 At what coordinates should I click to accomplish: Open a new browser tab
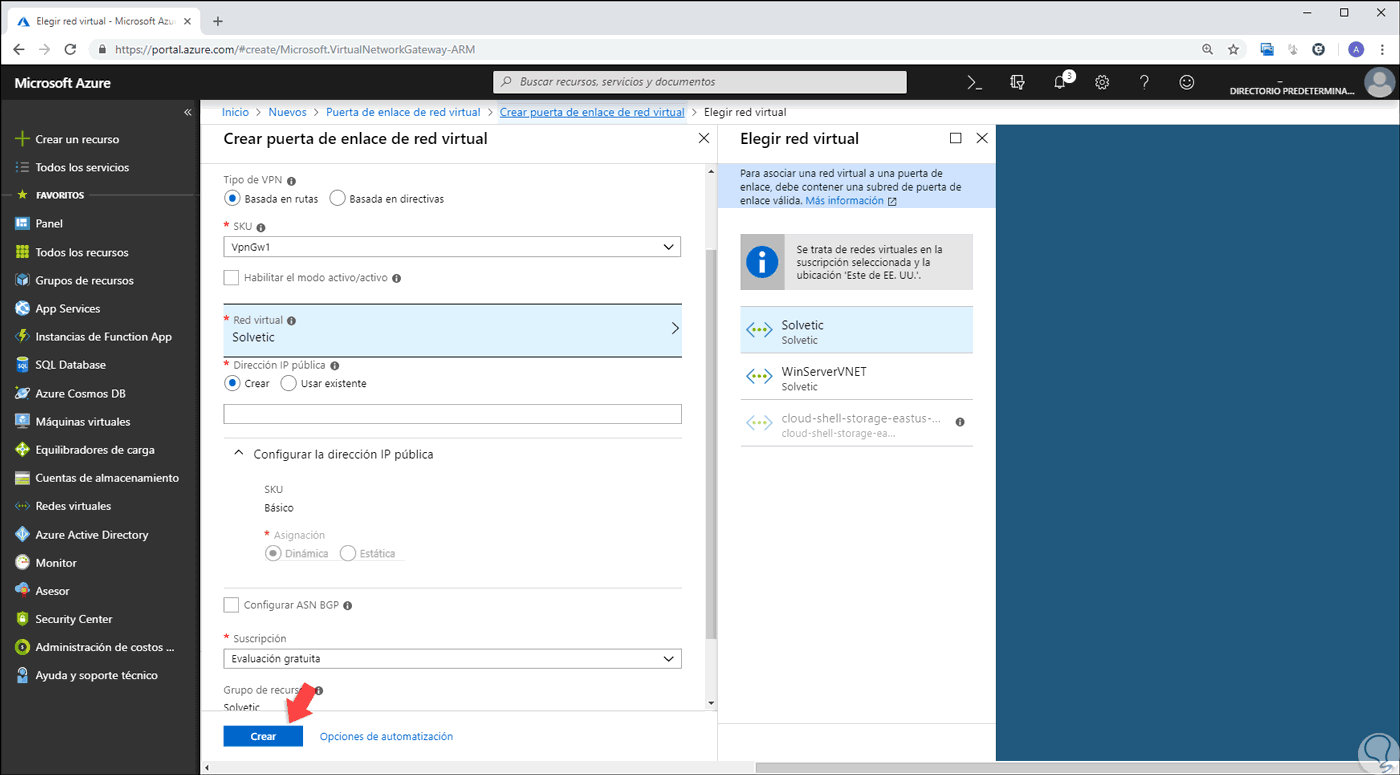click(x=218, y=21)
